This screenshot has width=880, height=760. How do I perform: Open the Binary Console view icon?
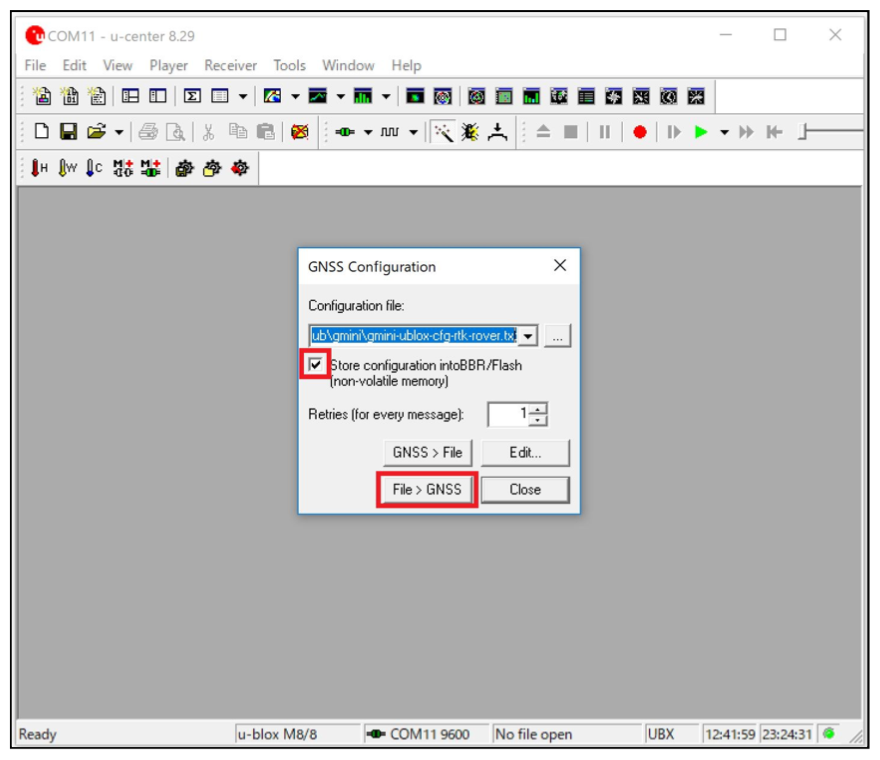[x=70, y=97]
